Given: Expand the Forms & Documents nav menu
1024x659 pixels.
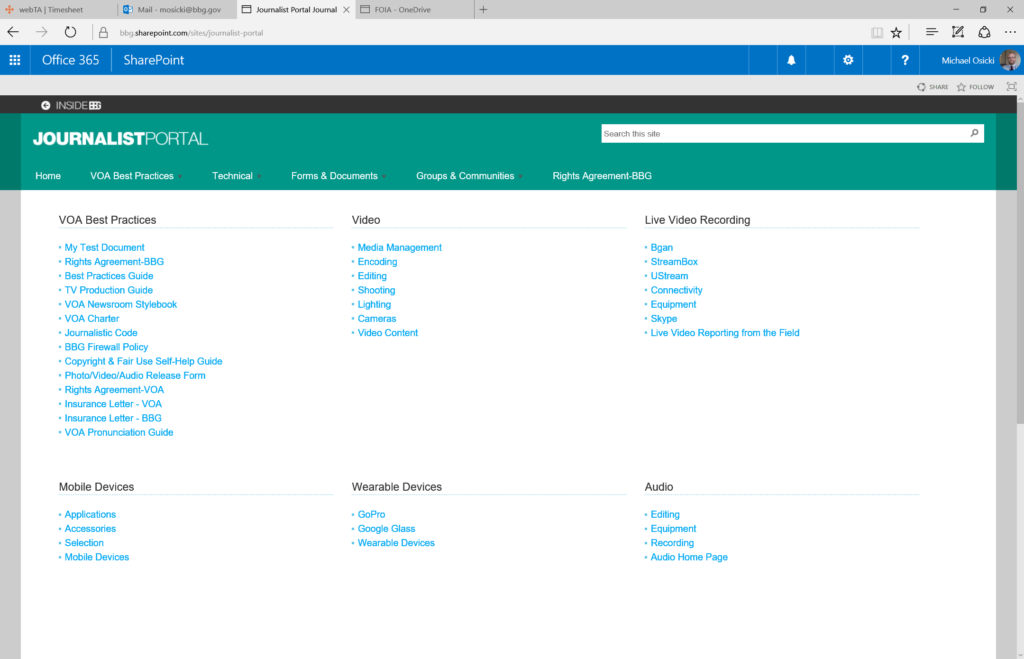Looking at the screenshot, I should (335, 176).
